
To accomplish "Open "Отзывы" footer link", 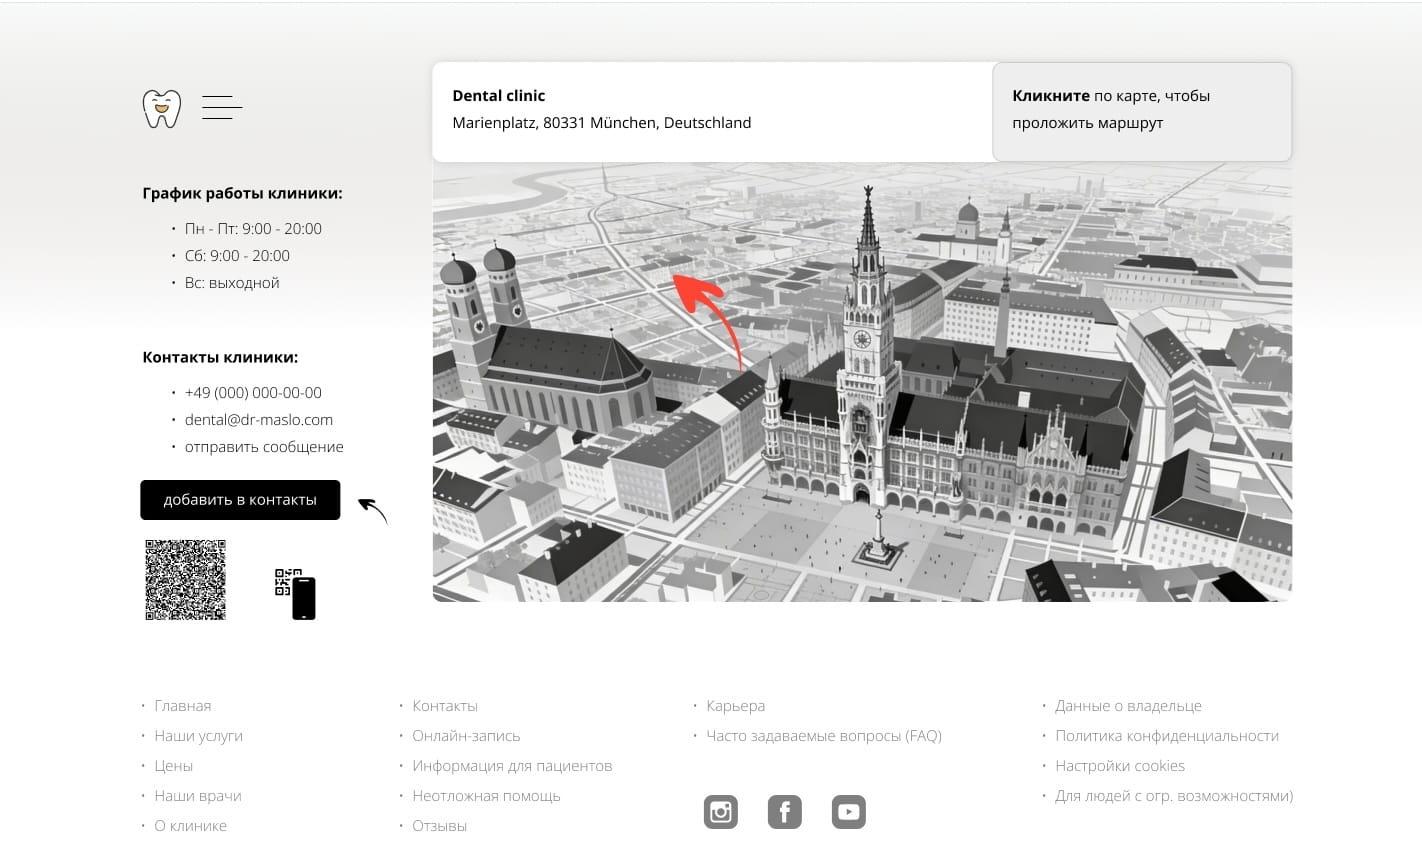I will click(x=440, y=826).
